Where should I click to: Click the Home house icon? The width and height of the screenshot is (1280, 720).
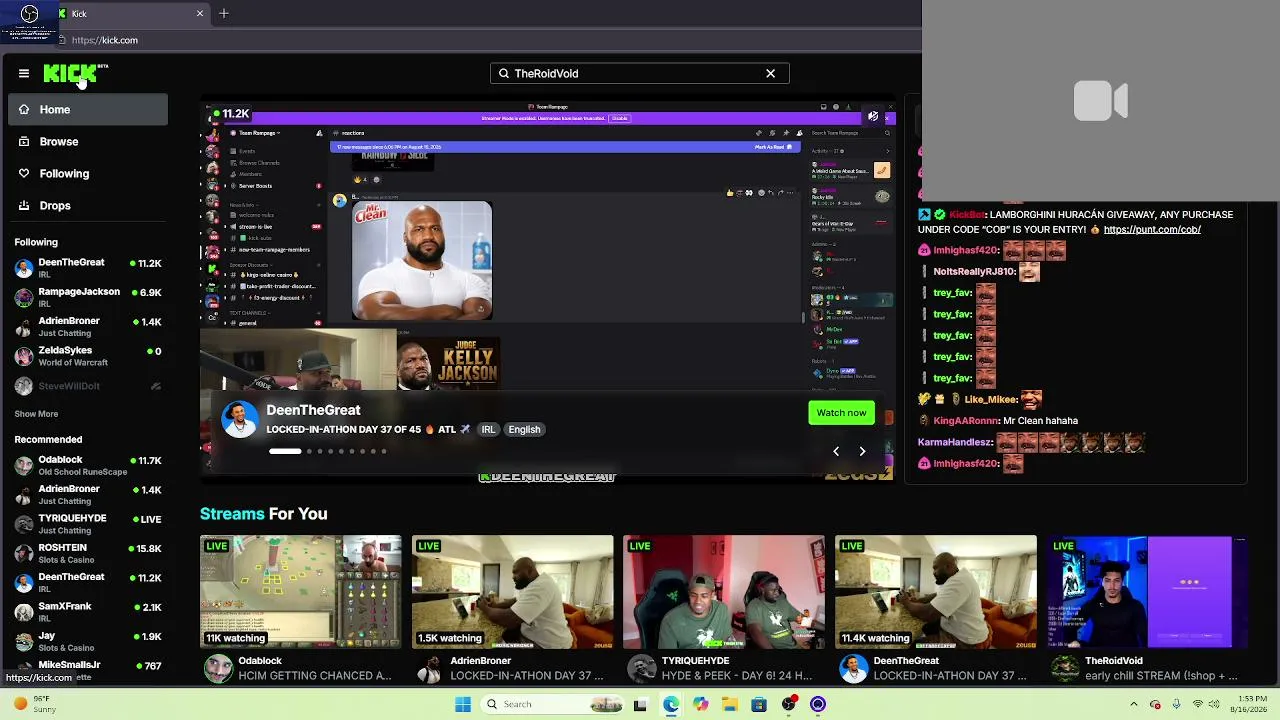(24, 109)
